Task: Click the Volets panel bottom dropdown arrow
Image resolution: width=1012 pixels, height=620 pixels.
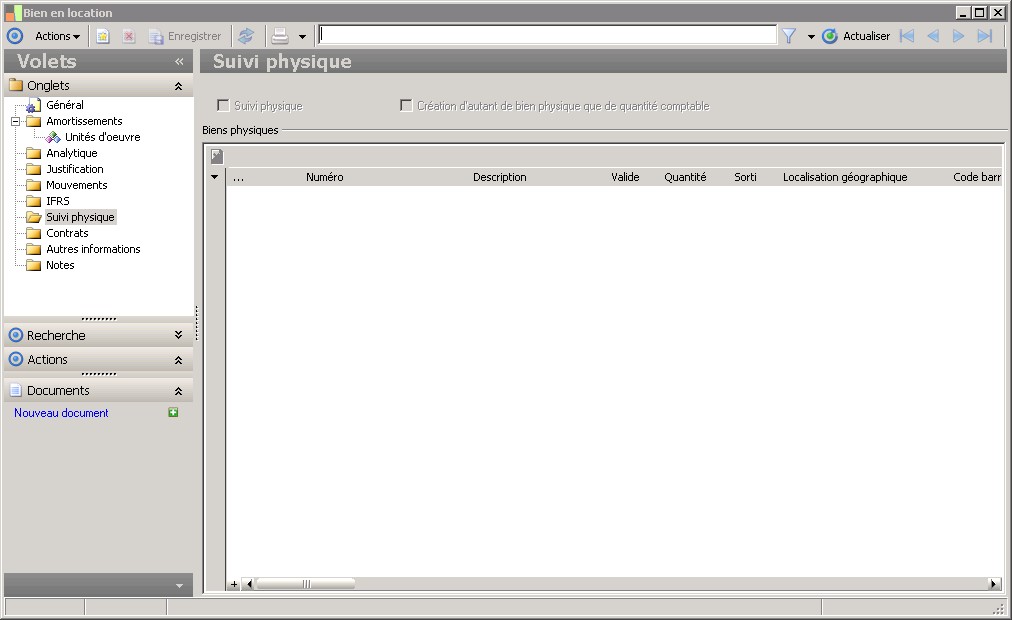Action: (179, 586)
